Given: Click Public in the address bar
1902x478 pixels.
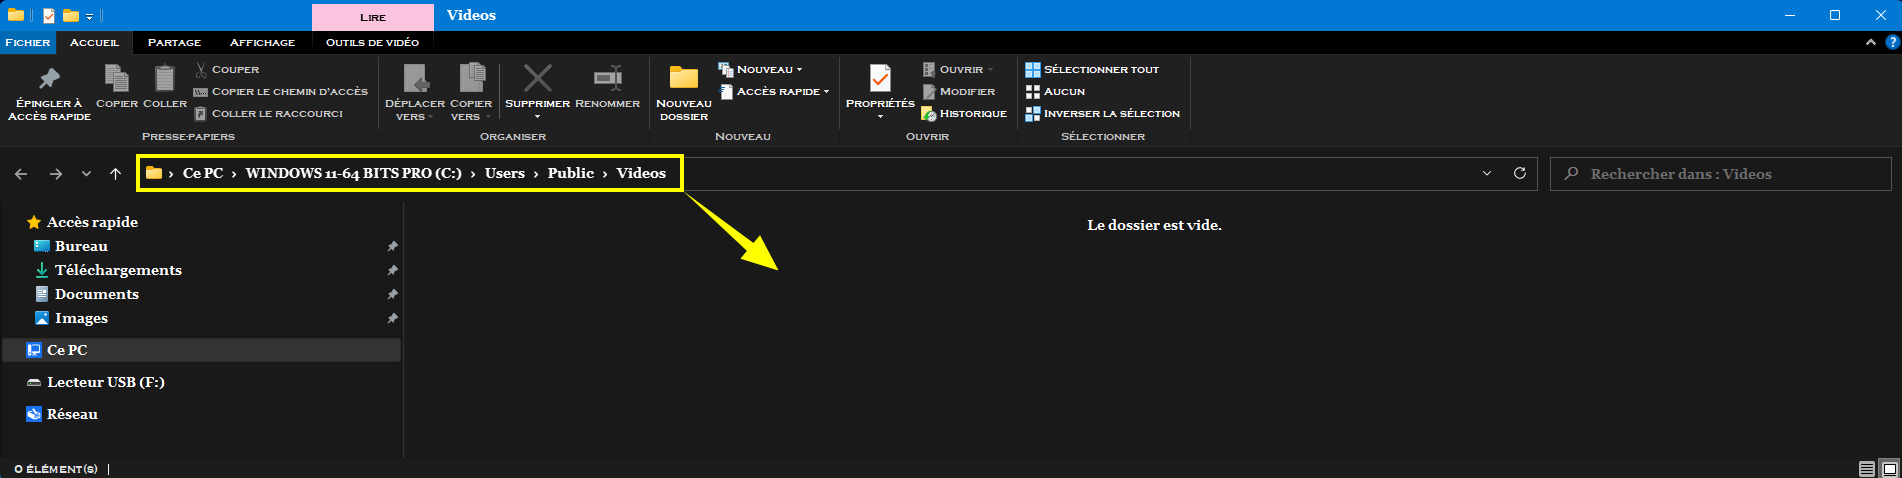Looking at the screenshot, I should point(571,173).
